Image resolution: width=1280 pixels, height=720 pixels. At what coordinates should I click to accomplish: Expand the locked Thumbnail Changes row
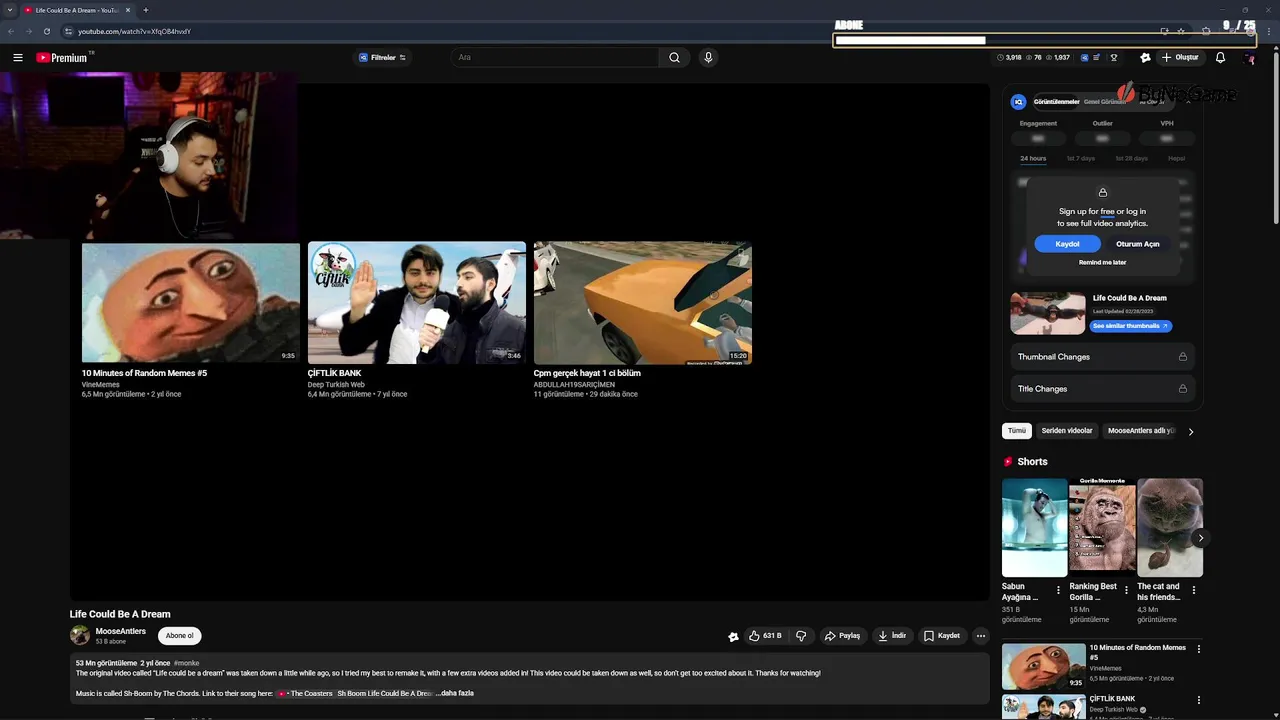[1102, 357]
